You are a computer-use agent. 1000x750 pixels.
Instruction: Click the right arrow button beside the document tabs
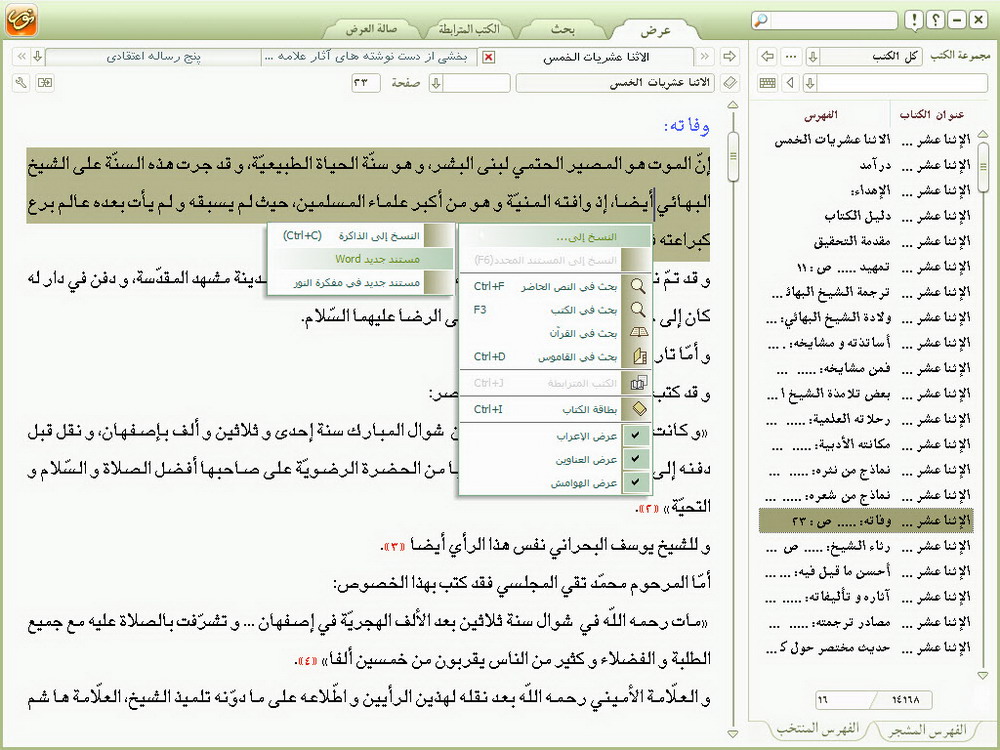729,57
